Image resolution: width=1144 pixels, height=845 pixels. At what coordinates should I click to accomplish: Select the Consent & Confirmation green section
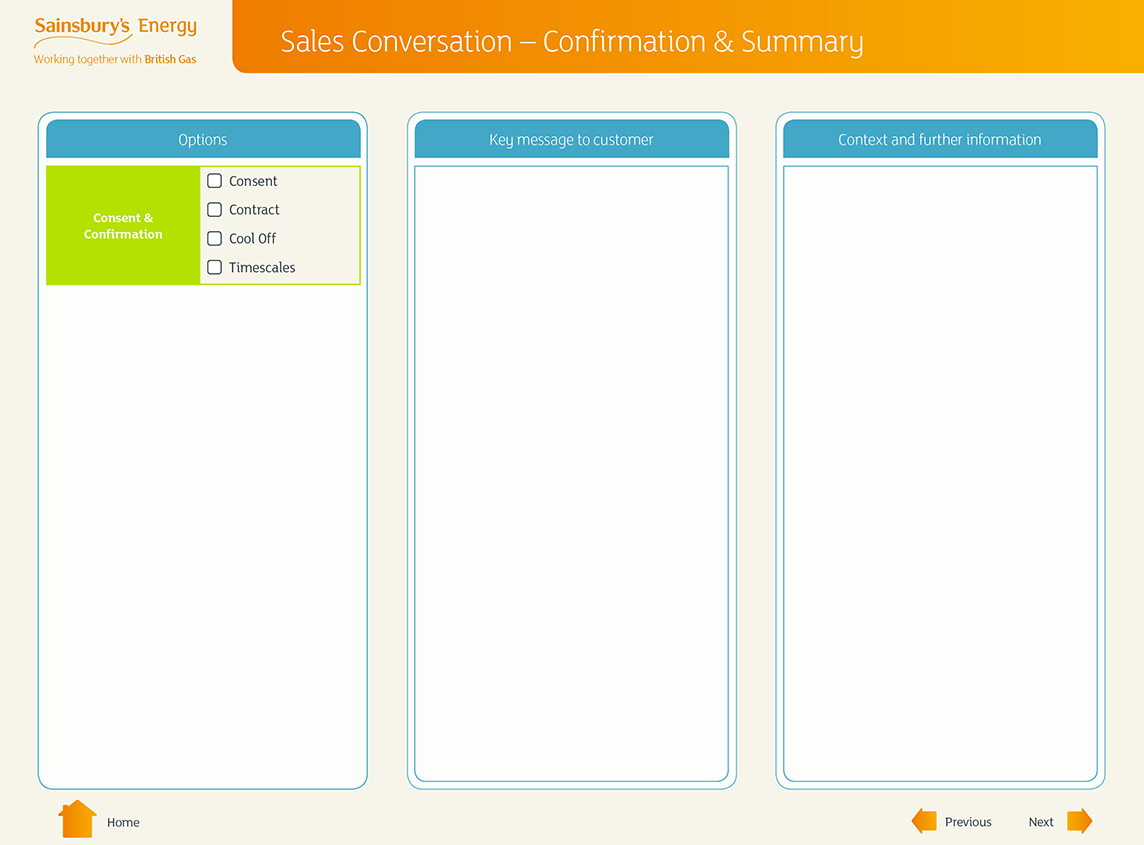tap(123, 226)
